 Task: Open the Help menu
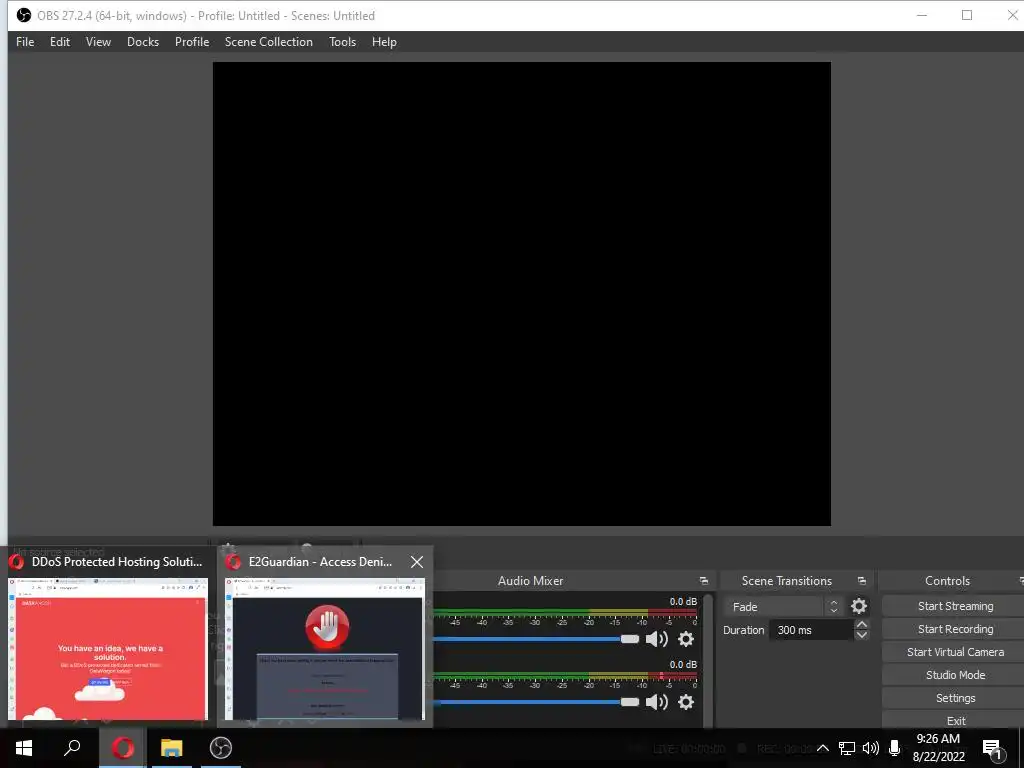pyautogui.click(x=384, y=42)
